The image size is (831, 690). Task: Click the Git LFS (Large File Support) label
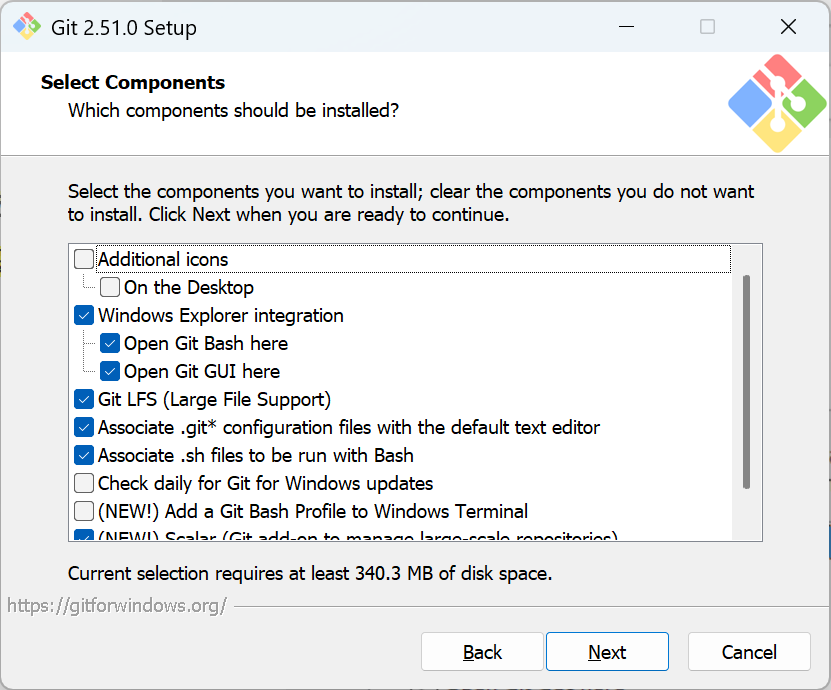pos(215,399)
